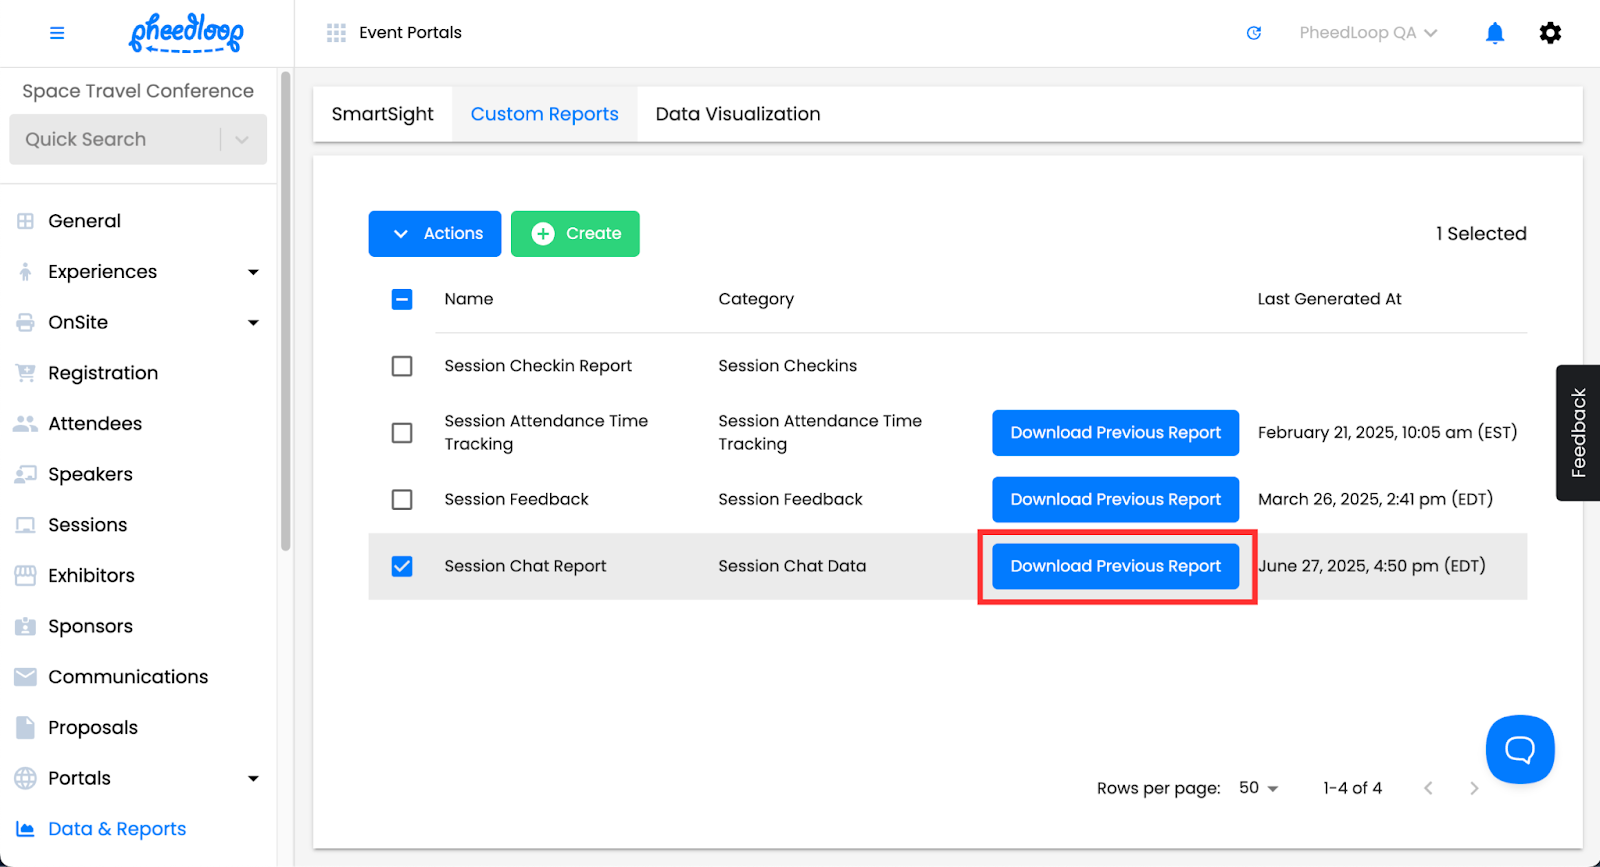Click the Registration cart icon
This screenshot has width=1600, height=867.
click(26, 373)
